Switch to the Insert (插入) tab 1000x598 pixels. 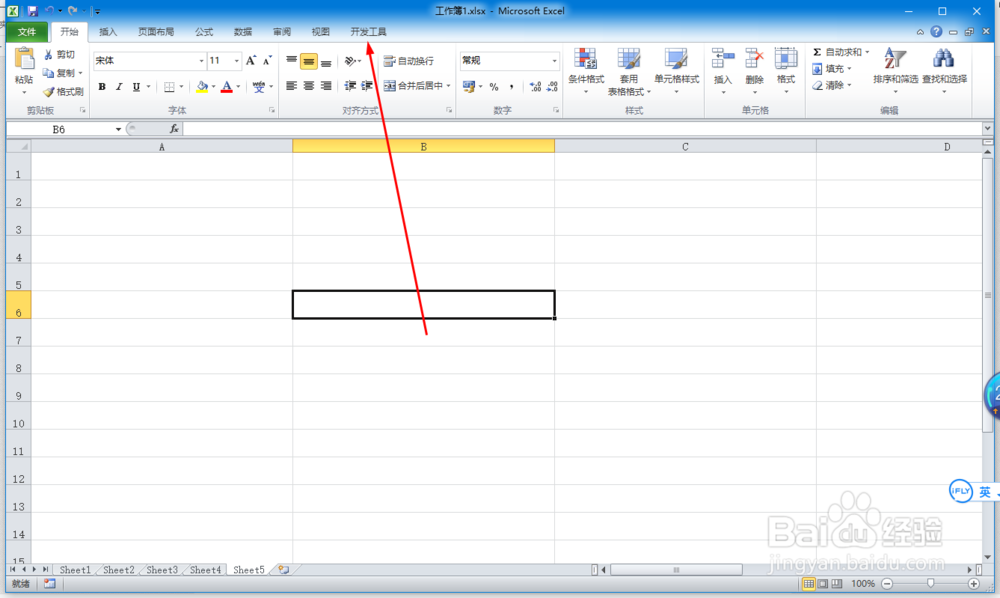(x=108, y=32)
